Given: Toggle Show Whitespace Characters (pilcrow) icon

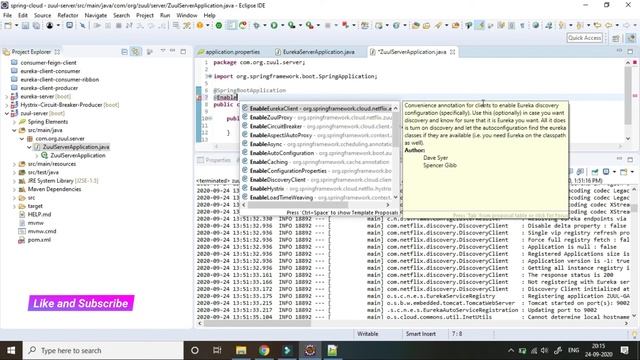Looking at the screenshot, I should pyautogui.click(x=522, y=25).
